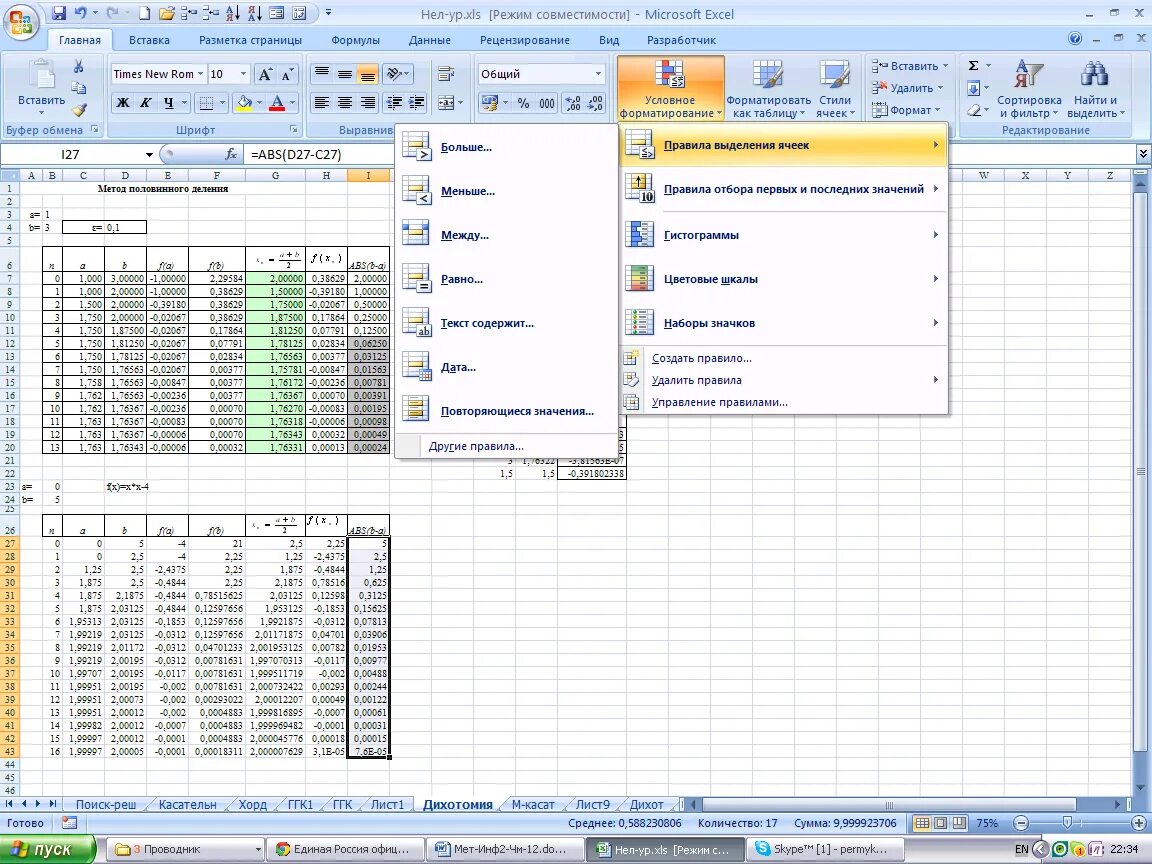Image resolution: width=1152 pixels, height=864 pixels.
Task: Open the Удалить cells dropdown
Action: coord(907,88)
